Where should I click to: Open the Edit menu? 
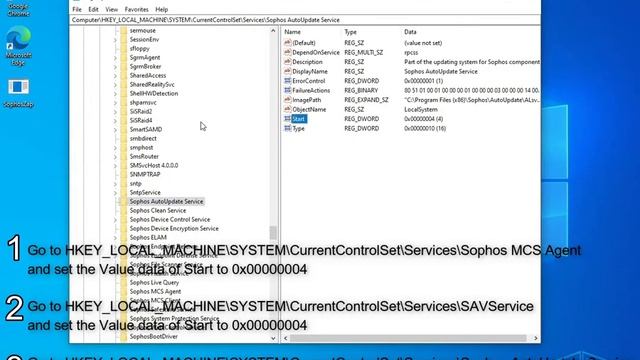93,9
